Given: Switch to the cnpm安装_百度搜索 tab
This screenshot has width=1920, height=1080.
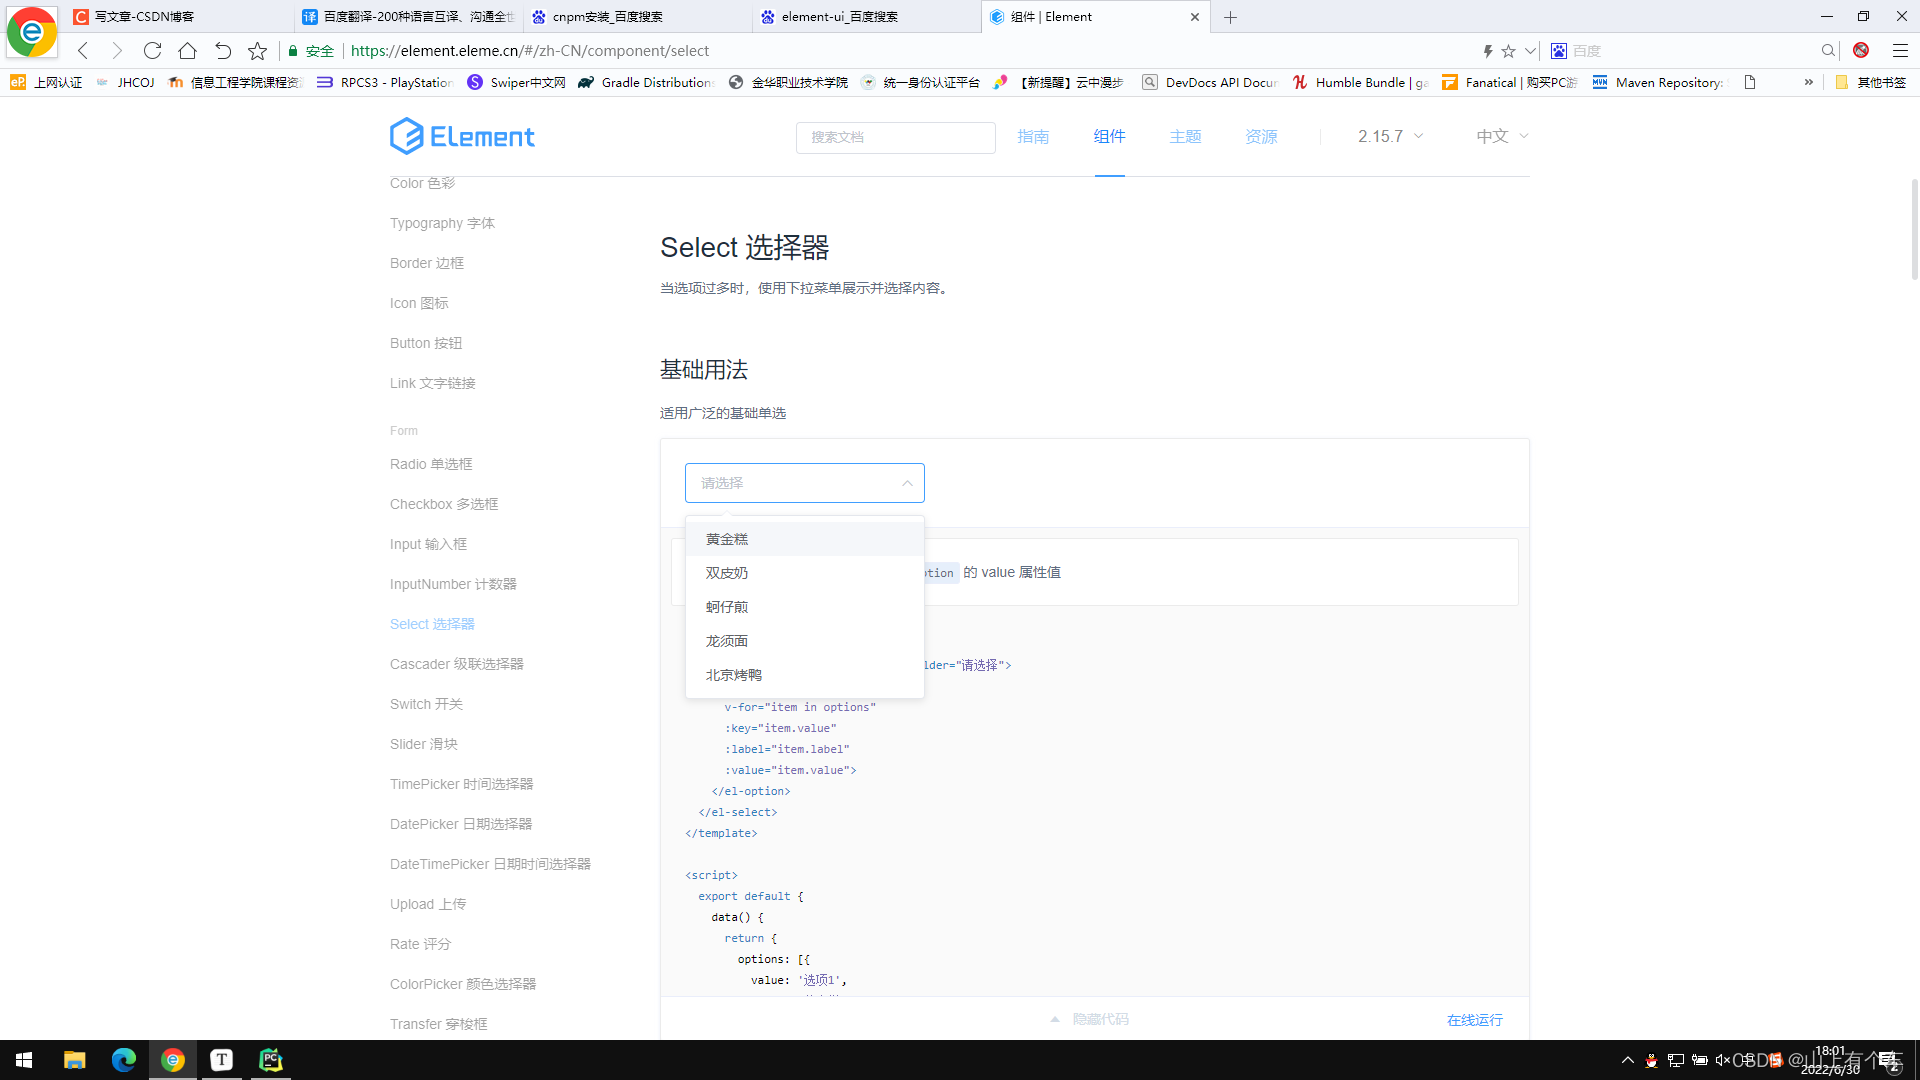Looking at the screenshot, I should (638, 17).
